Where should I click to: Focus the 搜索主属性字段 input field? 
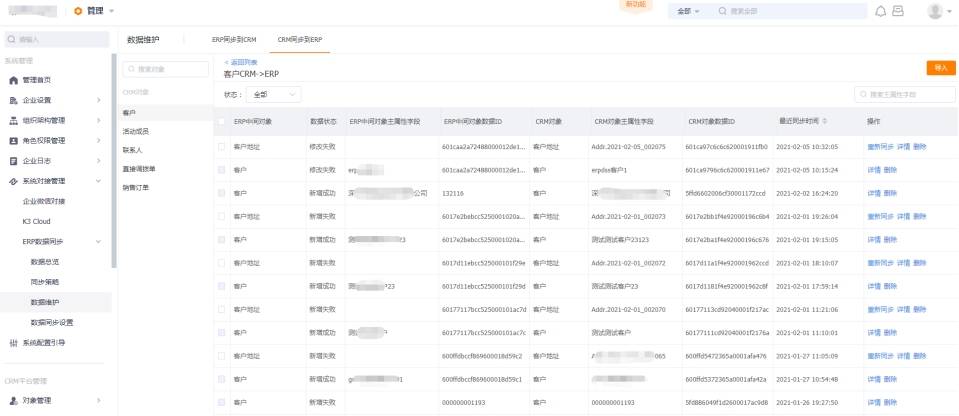pyautogui.click(x=905, y=95)
